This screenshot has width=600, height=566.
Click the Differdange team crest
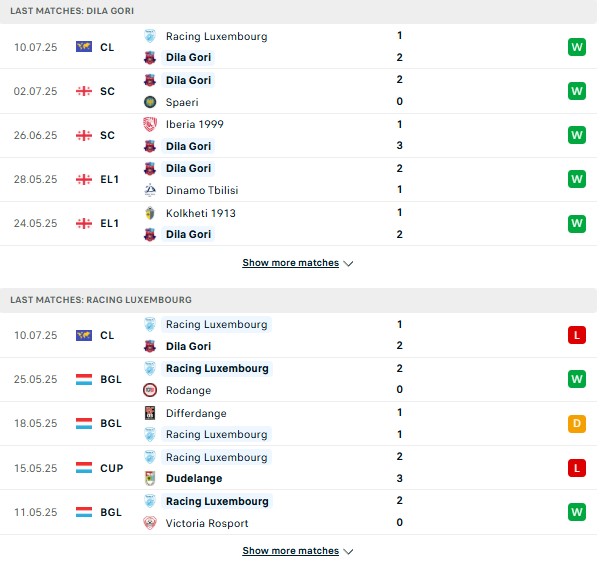tap(150, 413)
